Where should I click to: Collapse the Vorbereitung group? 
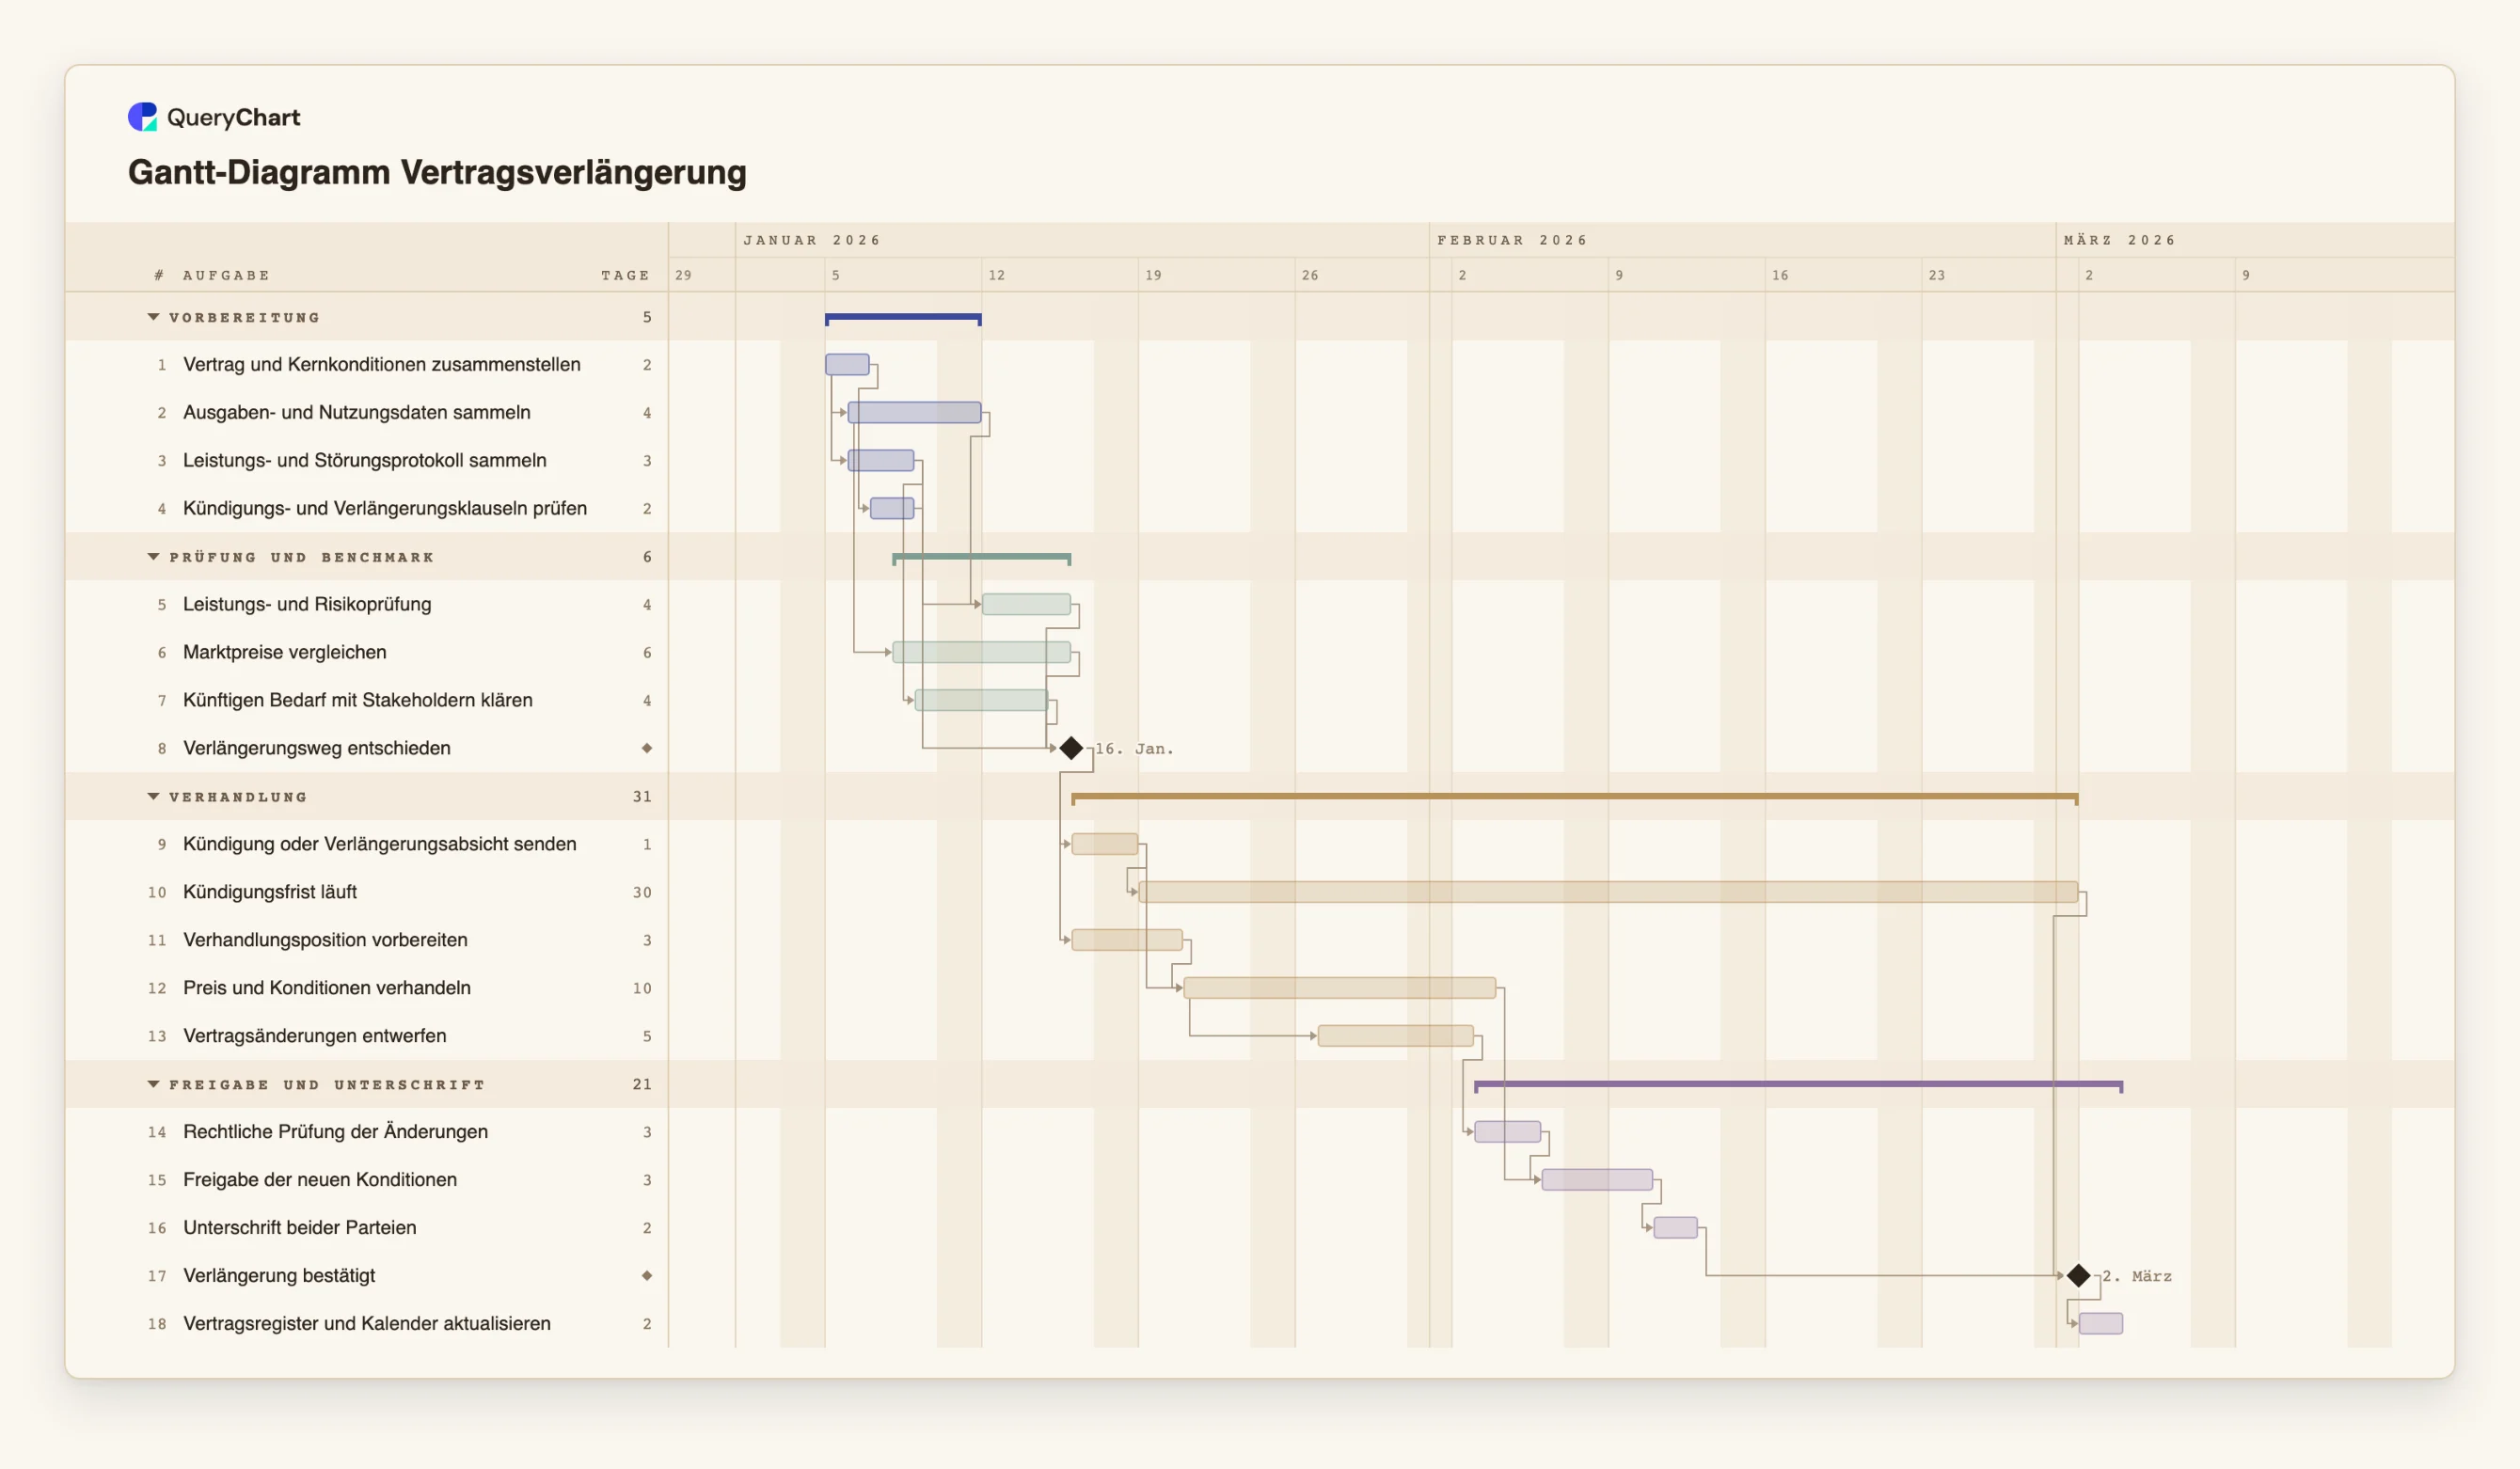point(153,317)
